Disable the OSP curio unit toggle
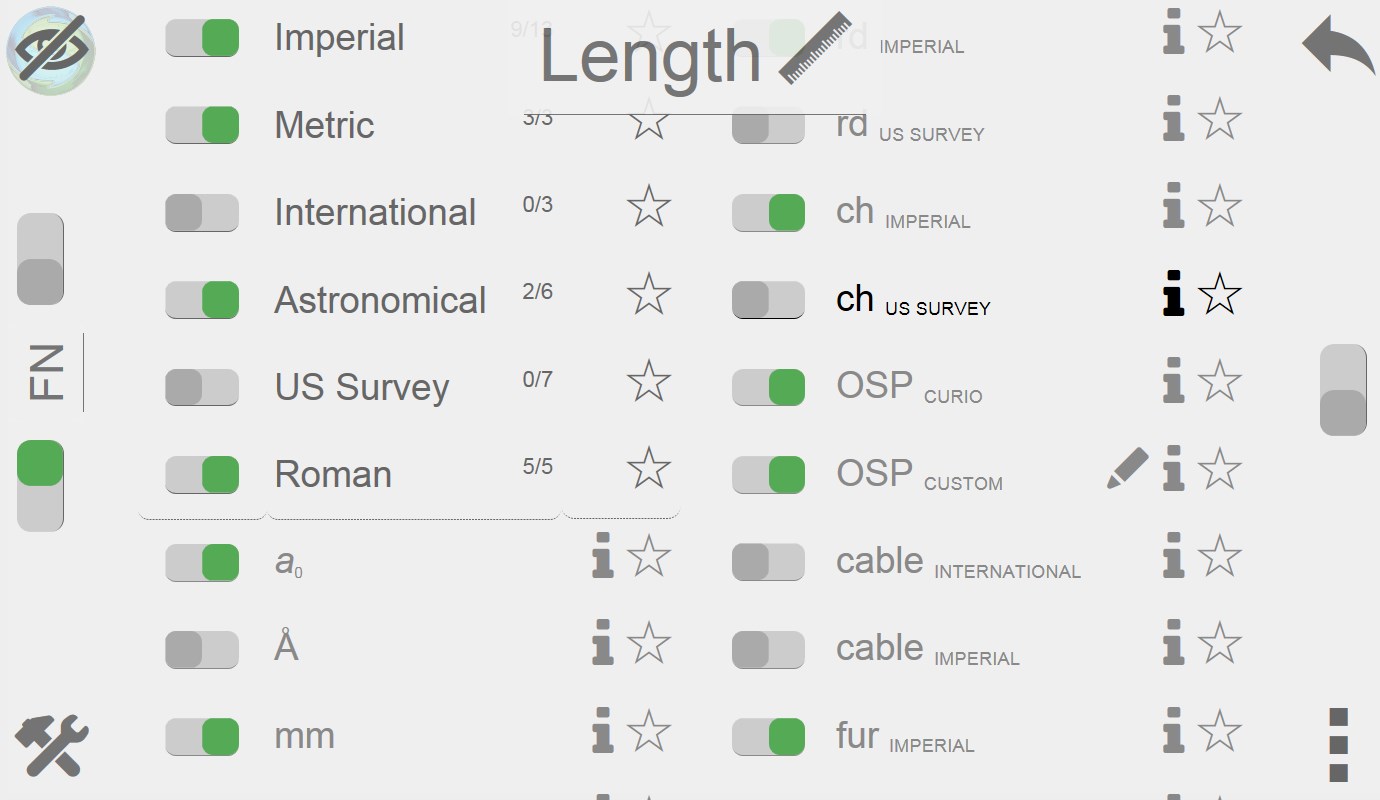 pos(768,387)
